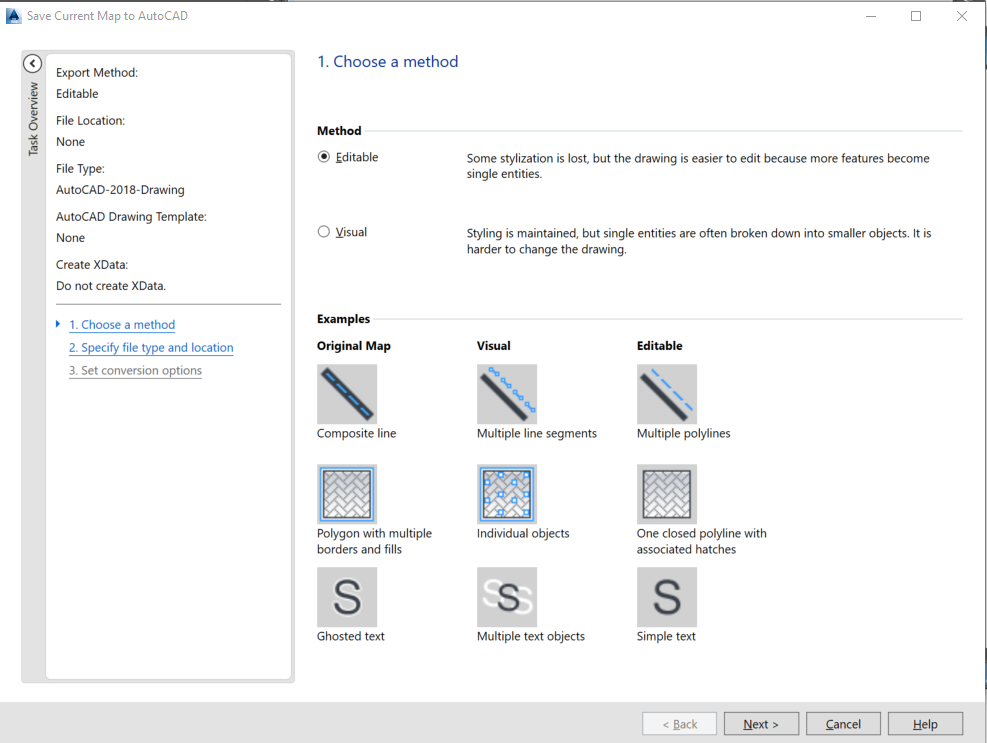Open step 1 Choose a method link
This screenshot has width=987, height=743.
click(122, 324)
